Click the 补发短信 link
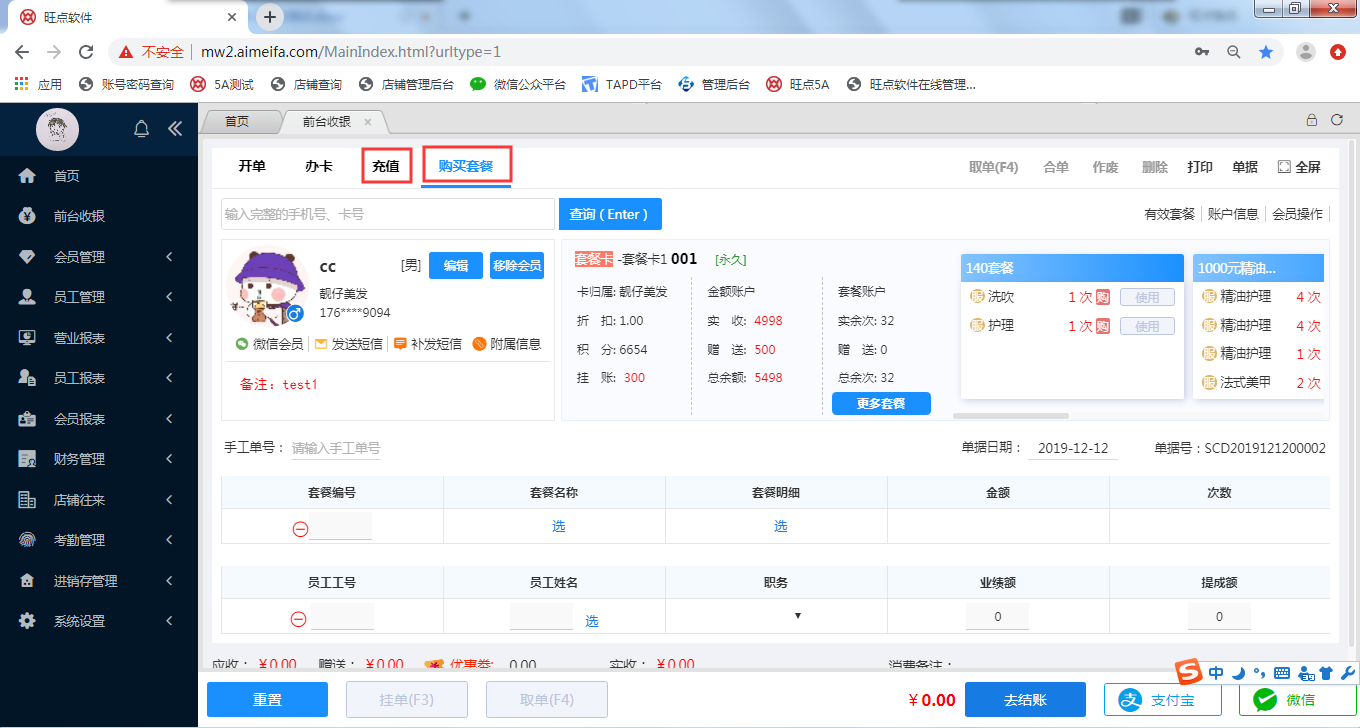This screenshot has height=728, width=1360. coord(427,344)
